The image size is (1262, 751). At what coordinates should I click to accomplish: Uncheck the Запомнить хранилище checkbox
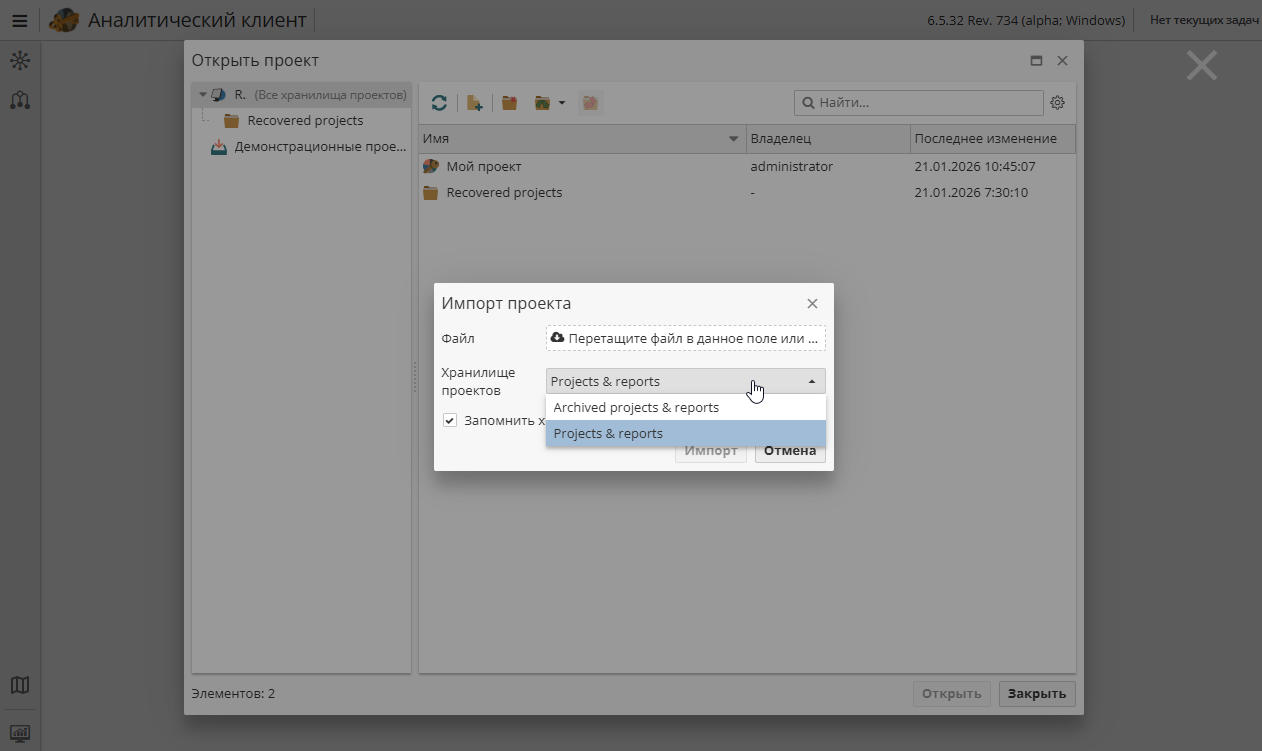pos(450,419)
